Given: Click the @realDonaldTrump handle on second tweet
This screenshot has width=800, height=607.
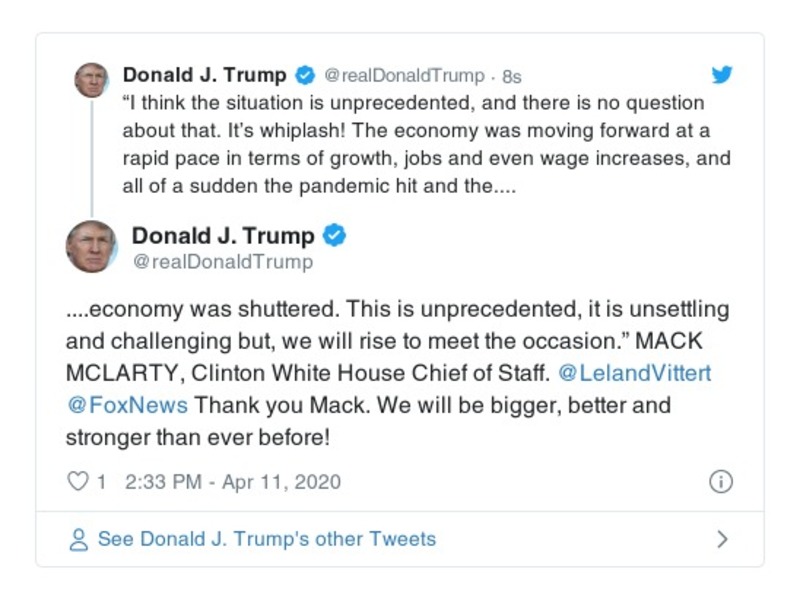Looking at the screenshot, I should (x=219, y=260).
